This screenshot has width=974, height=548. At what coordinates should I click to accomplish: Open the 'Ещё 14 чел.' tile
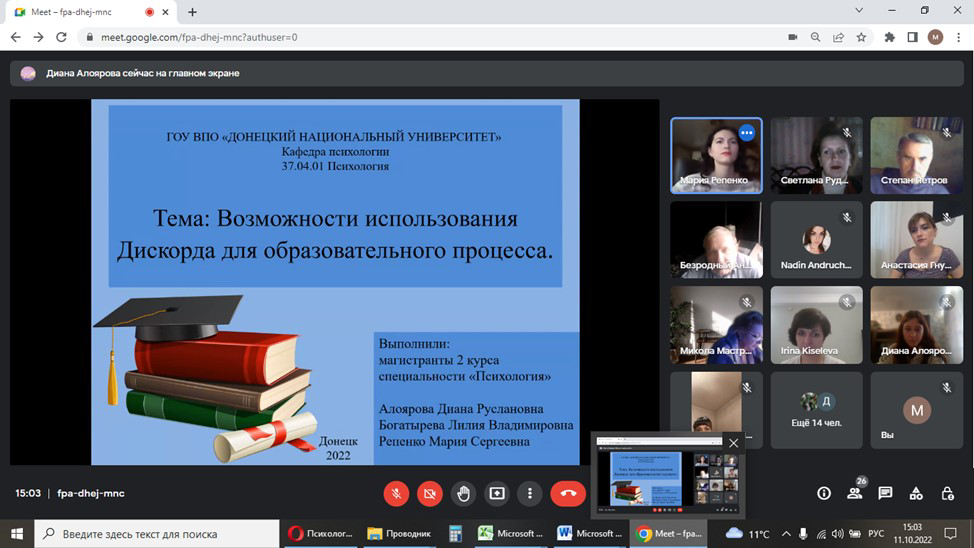point(816,410)
